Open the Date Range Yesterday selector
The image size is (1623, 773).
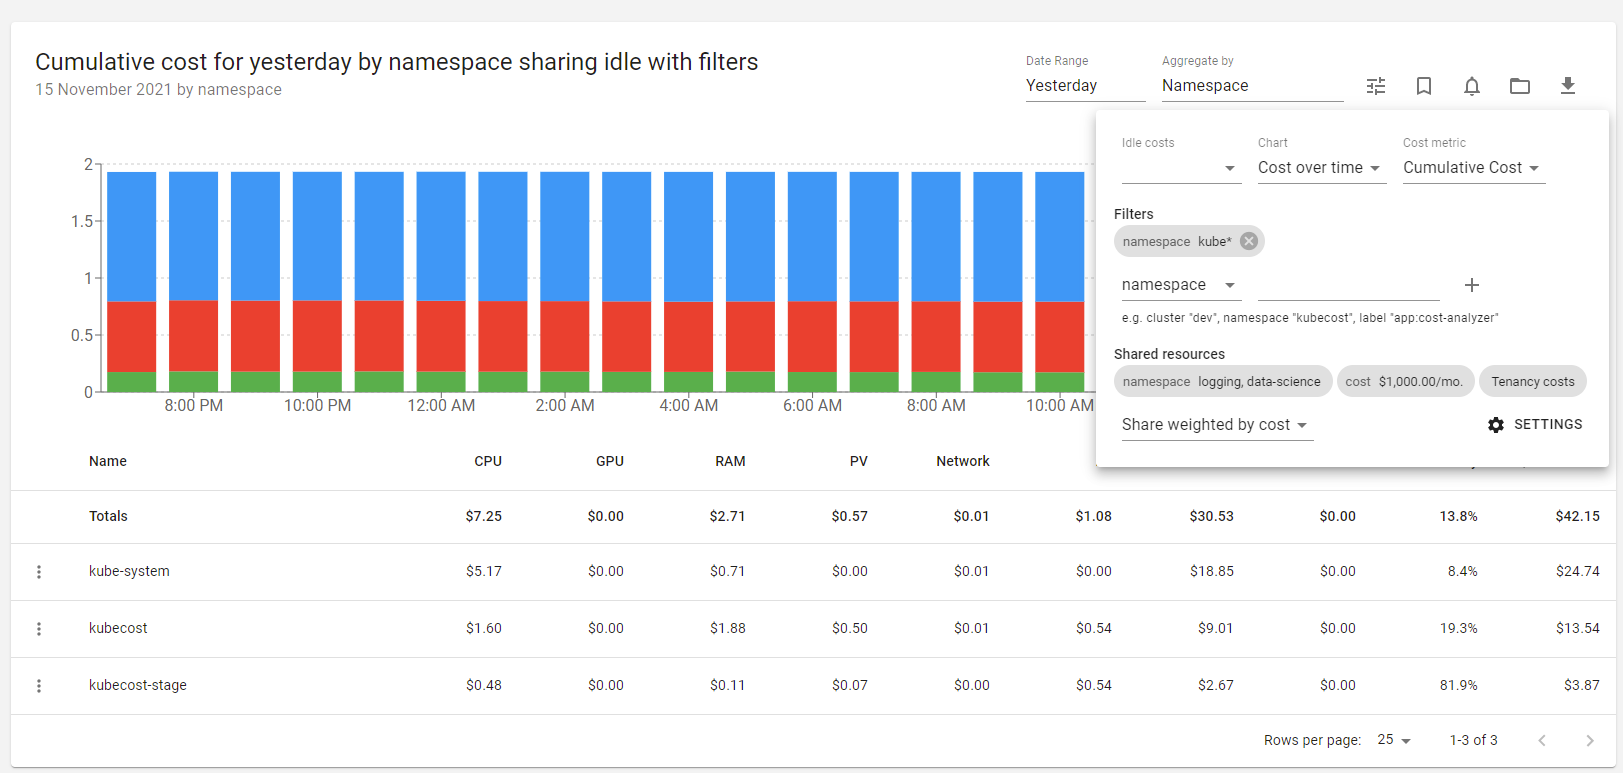pyautogui.click(x=1086, y=86)
